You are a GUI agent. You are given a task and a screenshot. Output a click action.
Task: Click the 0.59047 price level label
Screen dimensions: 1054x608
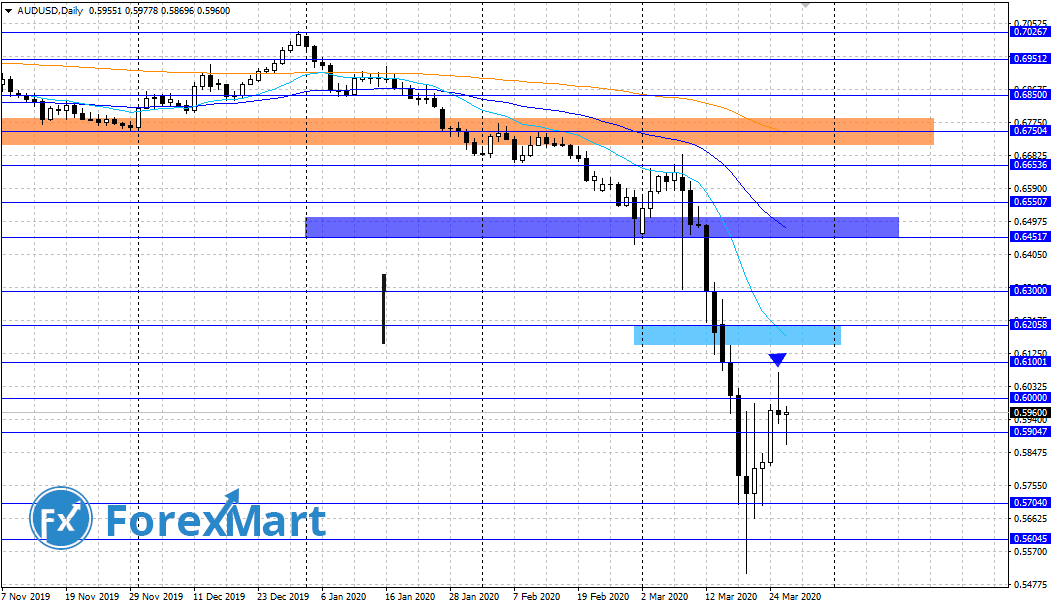tap(1030, 432)
